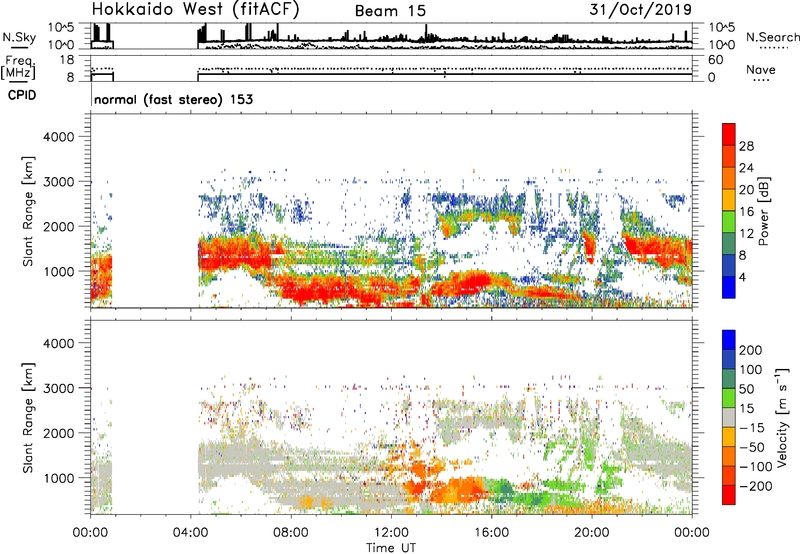Click '3000' on velocity panel range axis
Viewport: 800px width, 554px height.
(58, 388)
